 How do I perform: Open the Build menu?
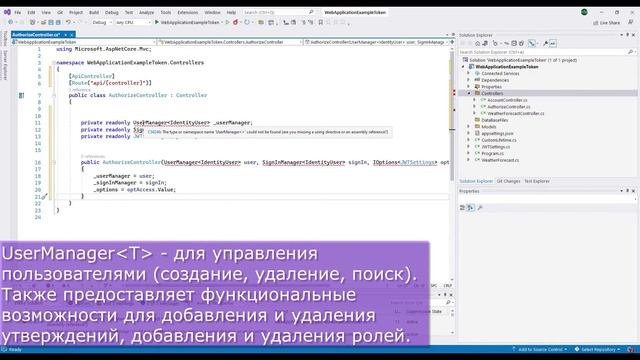[94, 12]
